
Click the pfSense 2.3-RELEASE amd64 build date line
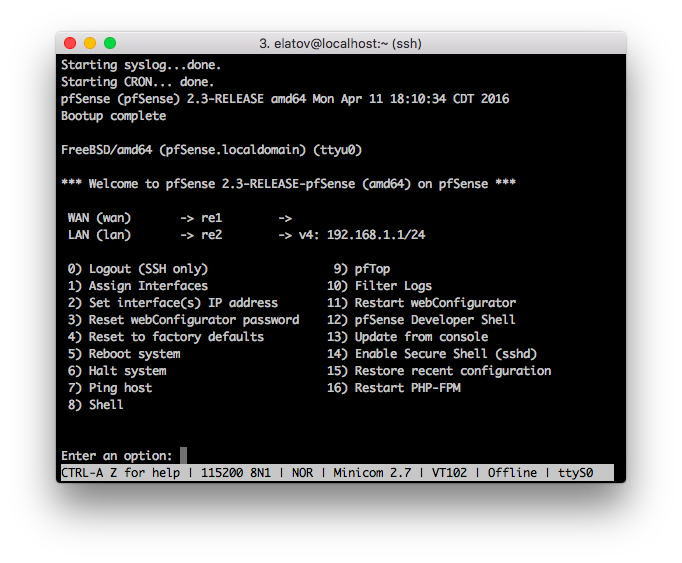pos(285,99)
